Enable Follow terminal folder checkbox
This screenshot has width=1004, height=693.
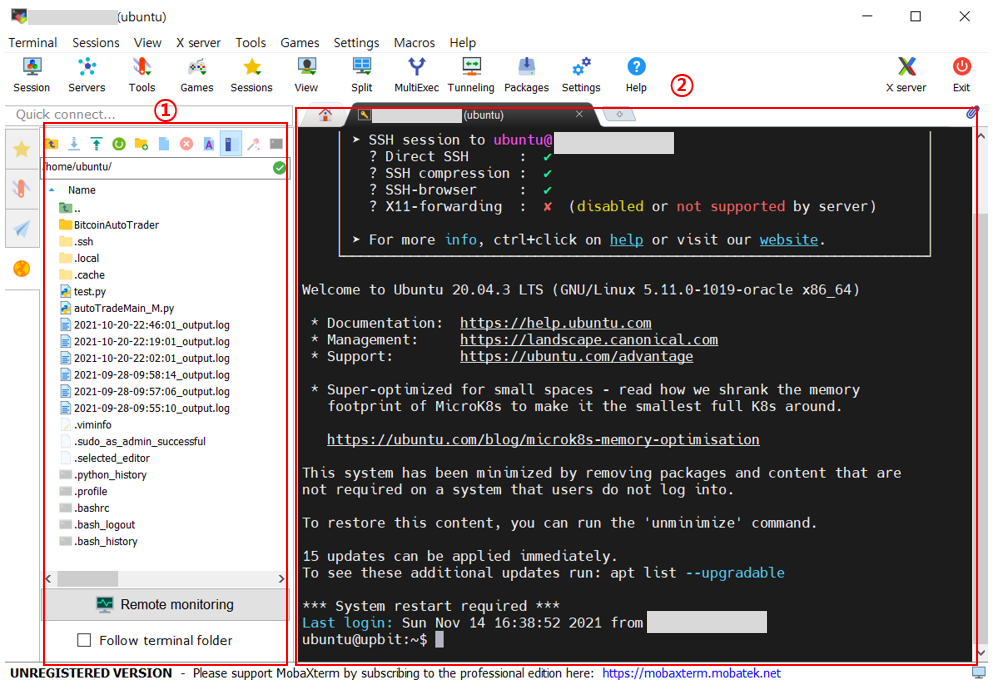(84, 640)
